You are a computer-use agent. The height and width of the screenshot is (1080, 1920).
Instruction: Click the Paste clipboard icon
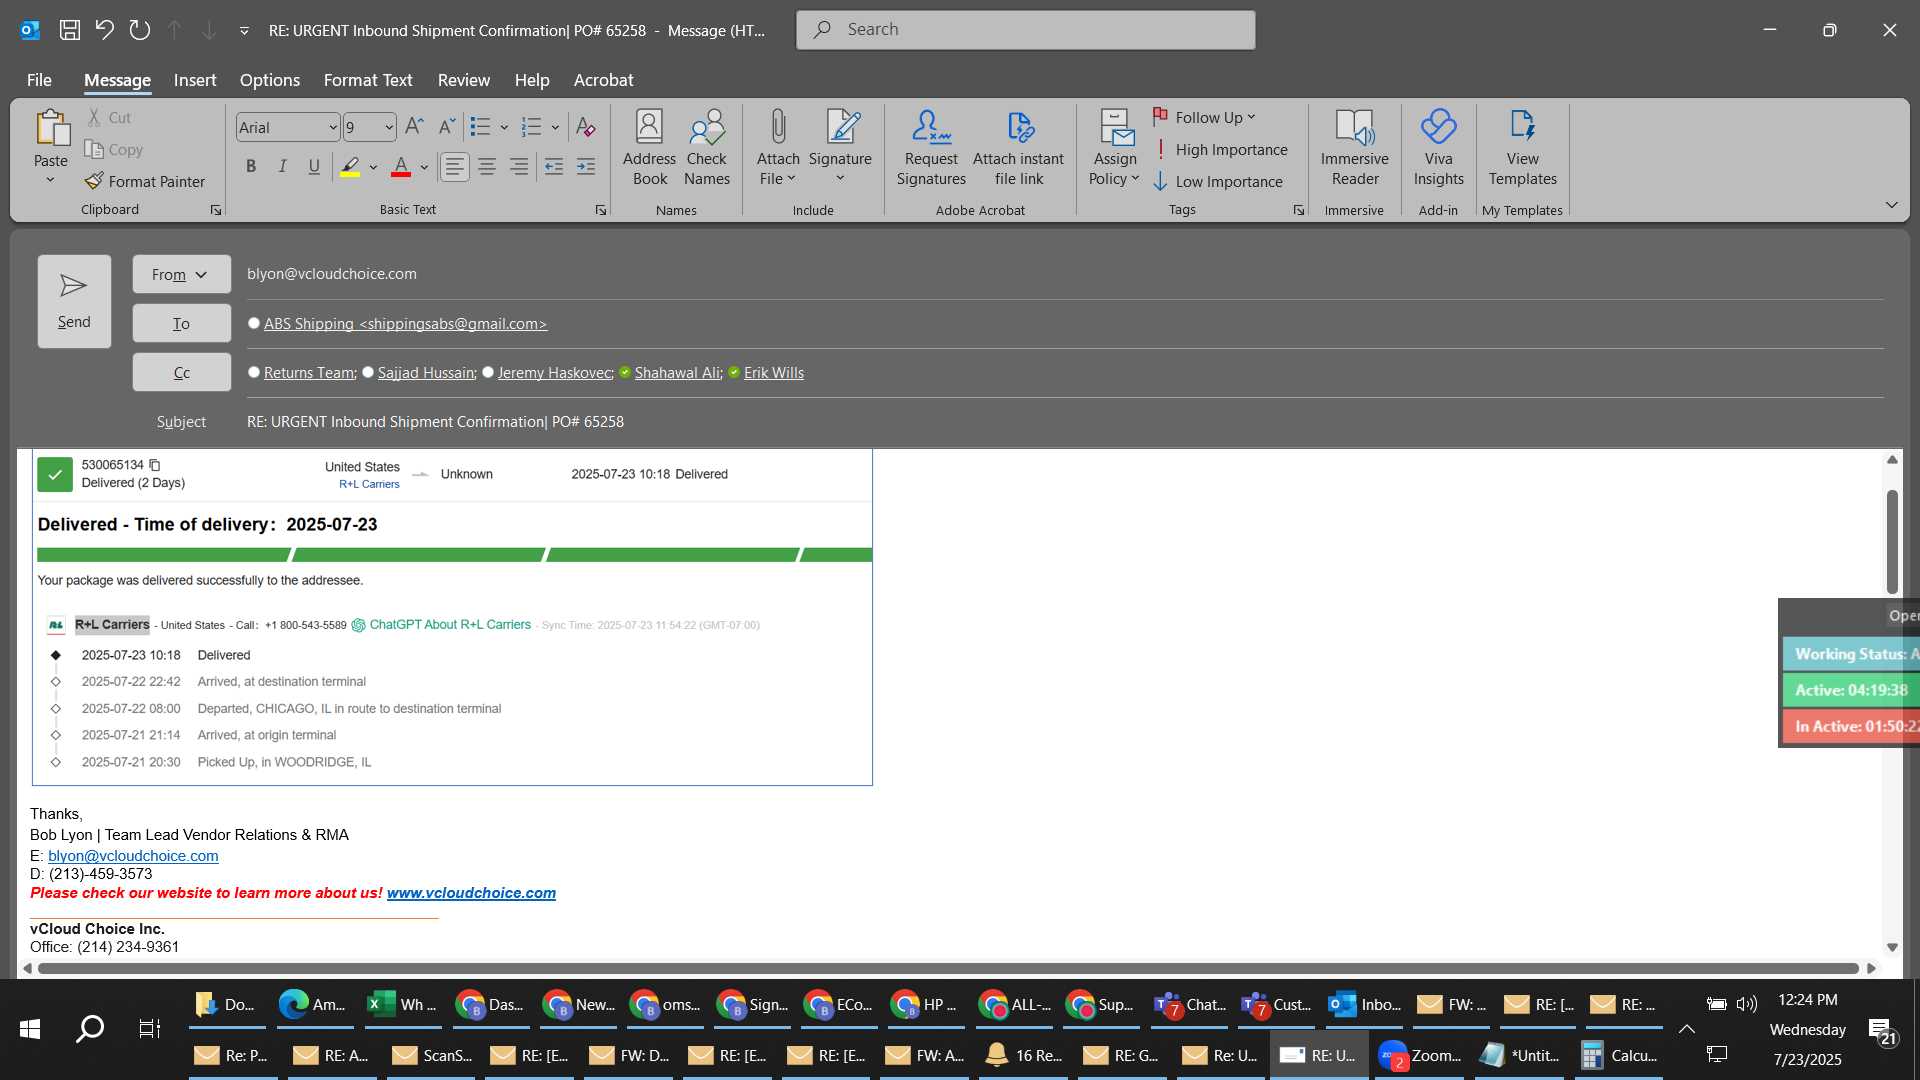click(51, 128)
